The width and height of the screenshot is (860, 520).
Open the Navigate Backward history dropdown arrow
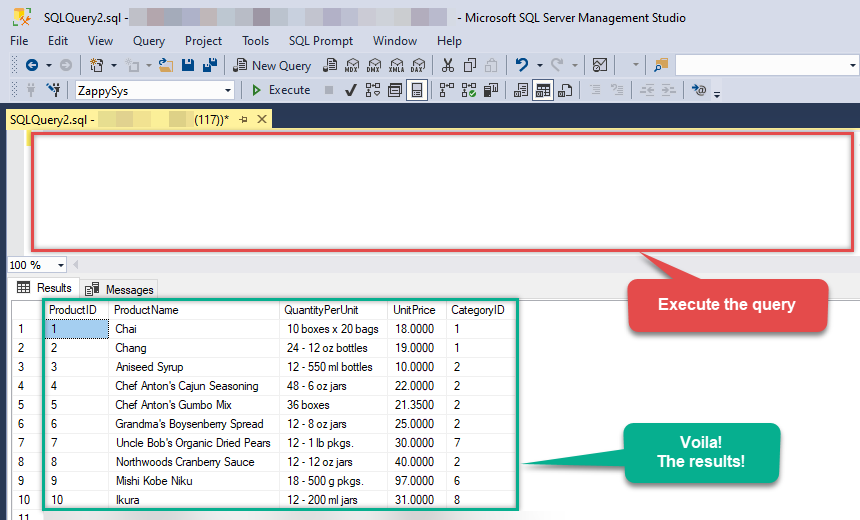pos(49,66)
